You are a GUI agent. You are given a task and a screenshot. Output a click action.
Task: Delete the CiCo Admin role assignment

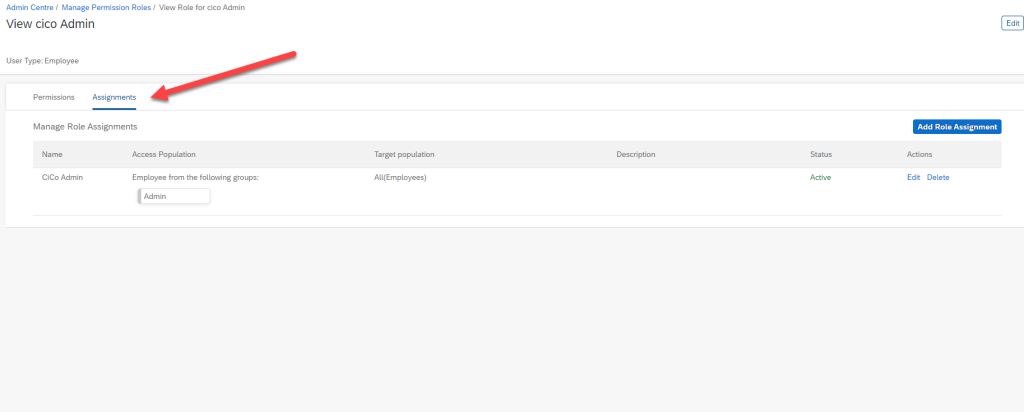click(938, 178)
